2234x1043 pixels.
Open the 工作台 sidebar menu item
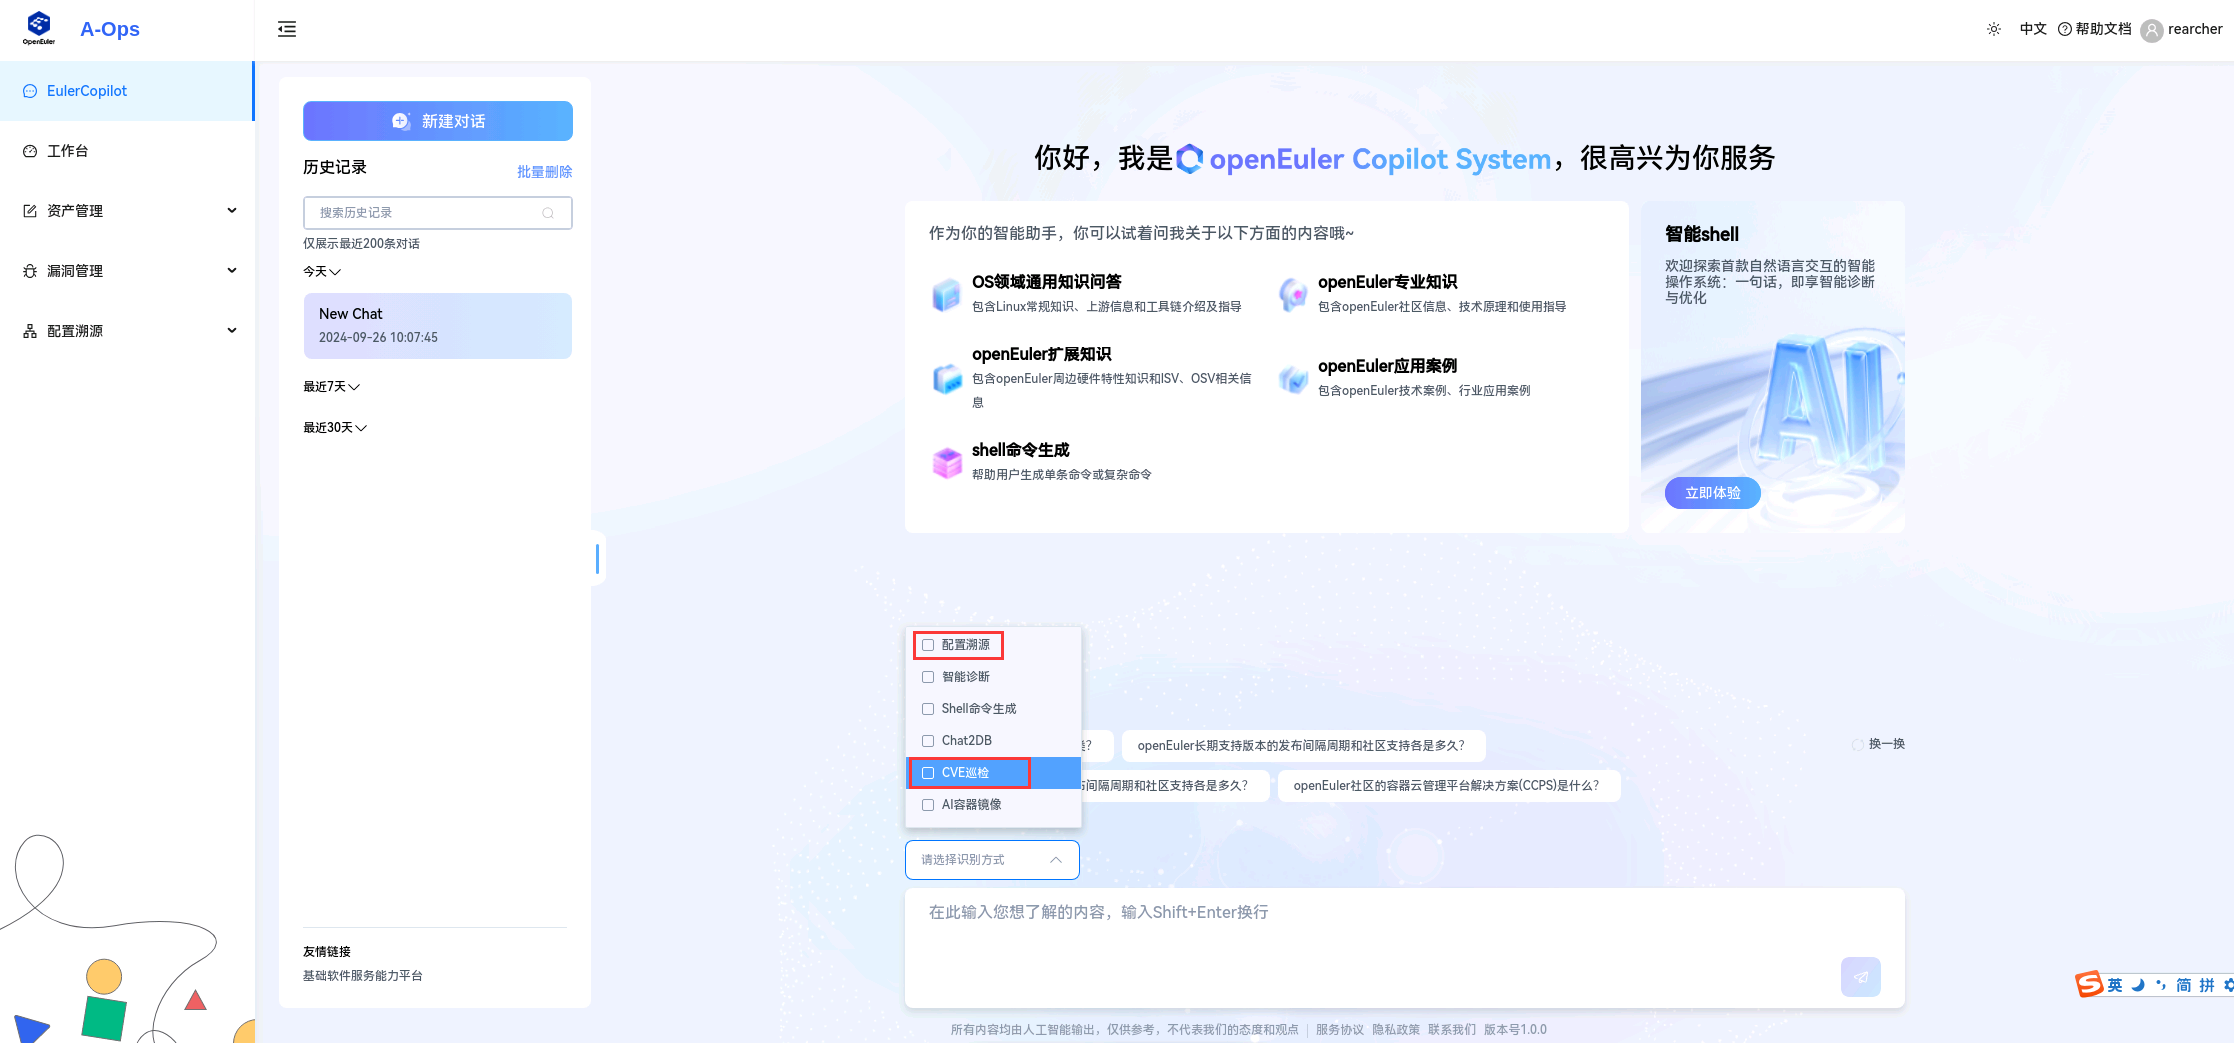[68, 151]
